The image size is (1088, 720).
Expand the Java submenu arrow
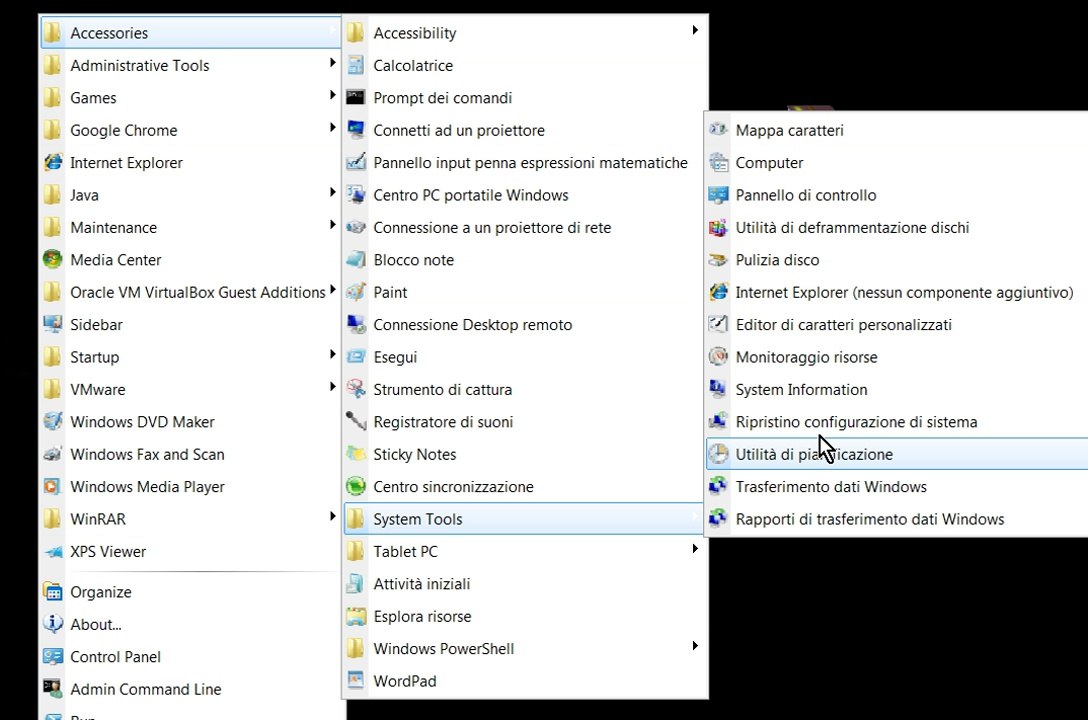(332, 192)
